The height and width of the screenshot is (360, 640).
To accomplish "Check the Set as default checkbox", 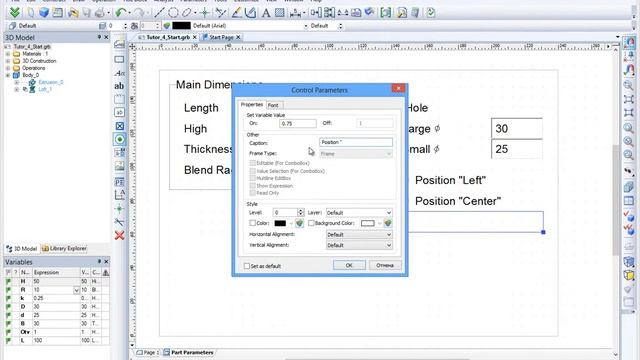I will [247, 266].
